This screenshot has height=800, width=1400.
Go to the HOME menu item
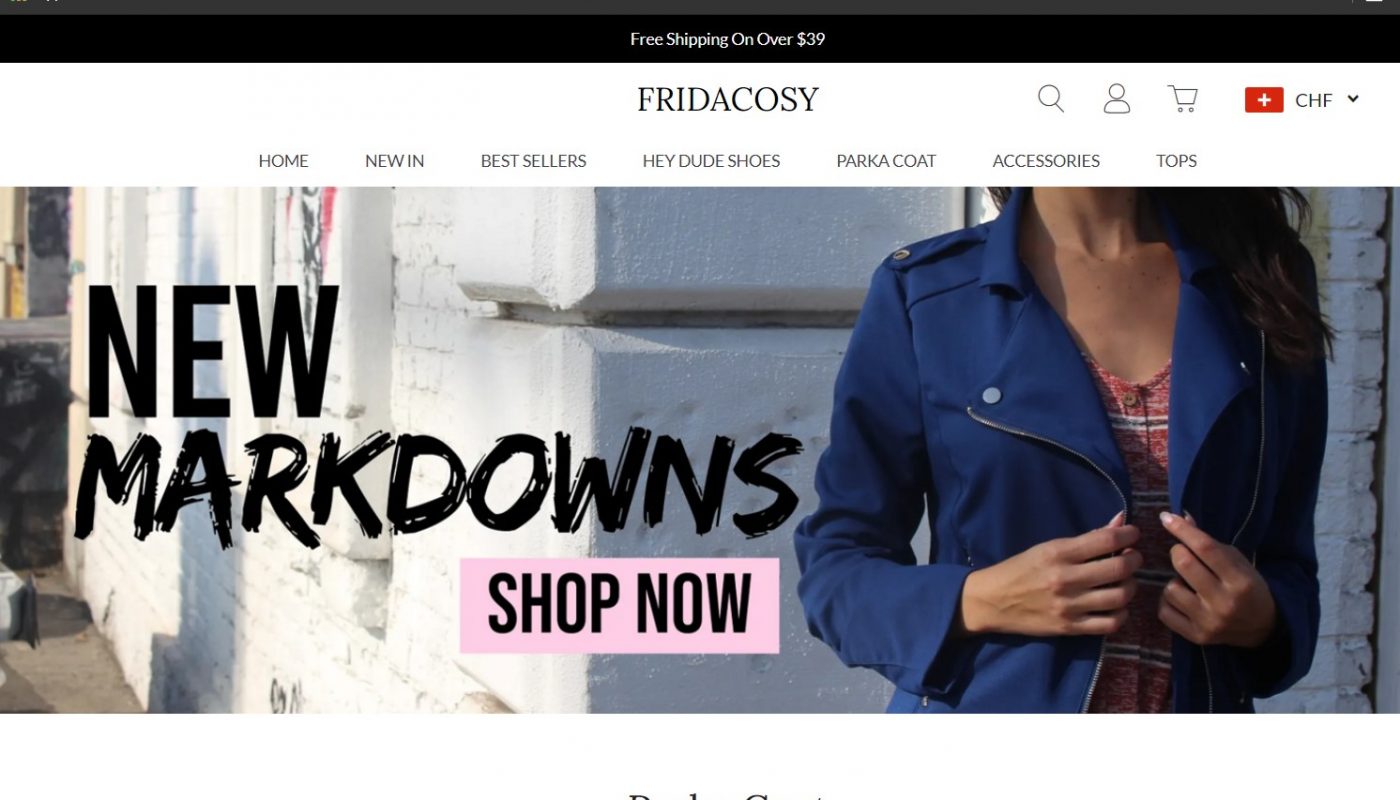coord(283,161)
